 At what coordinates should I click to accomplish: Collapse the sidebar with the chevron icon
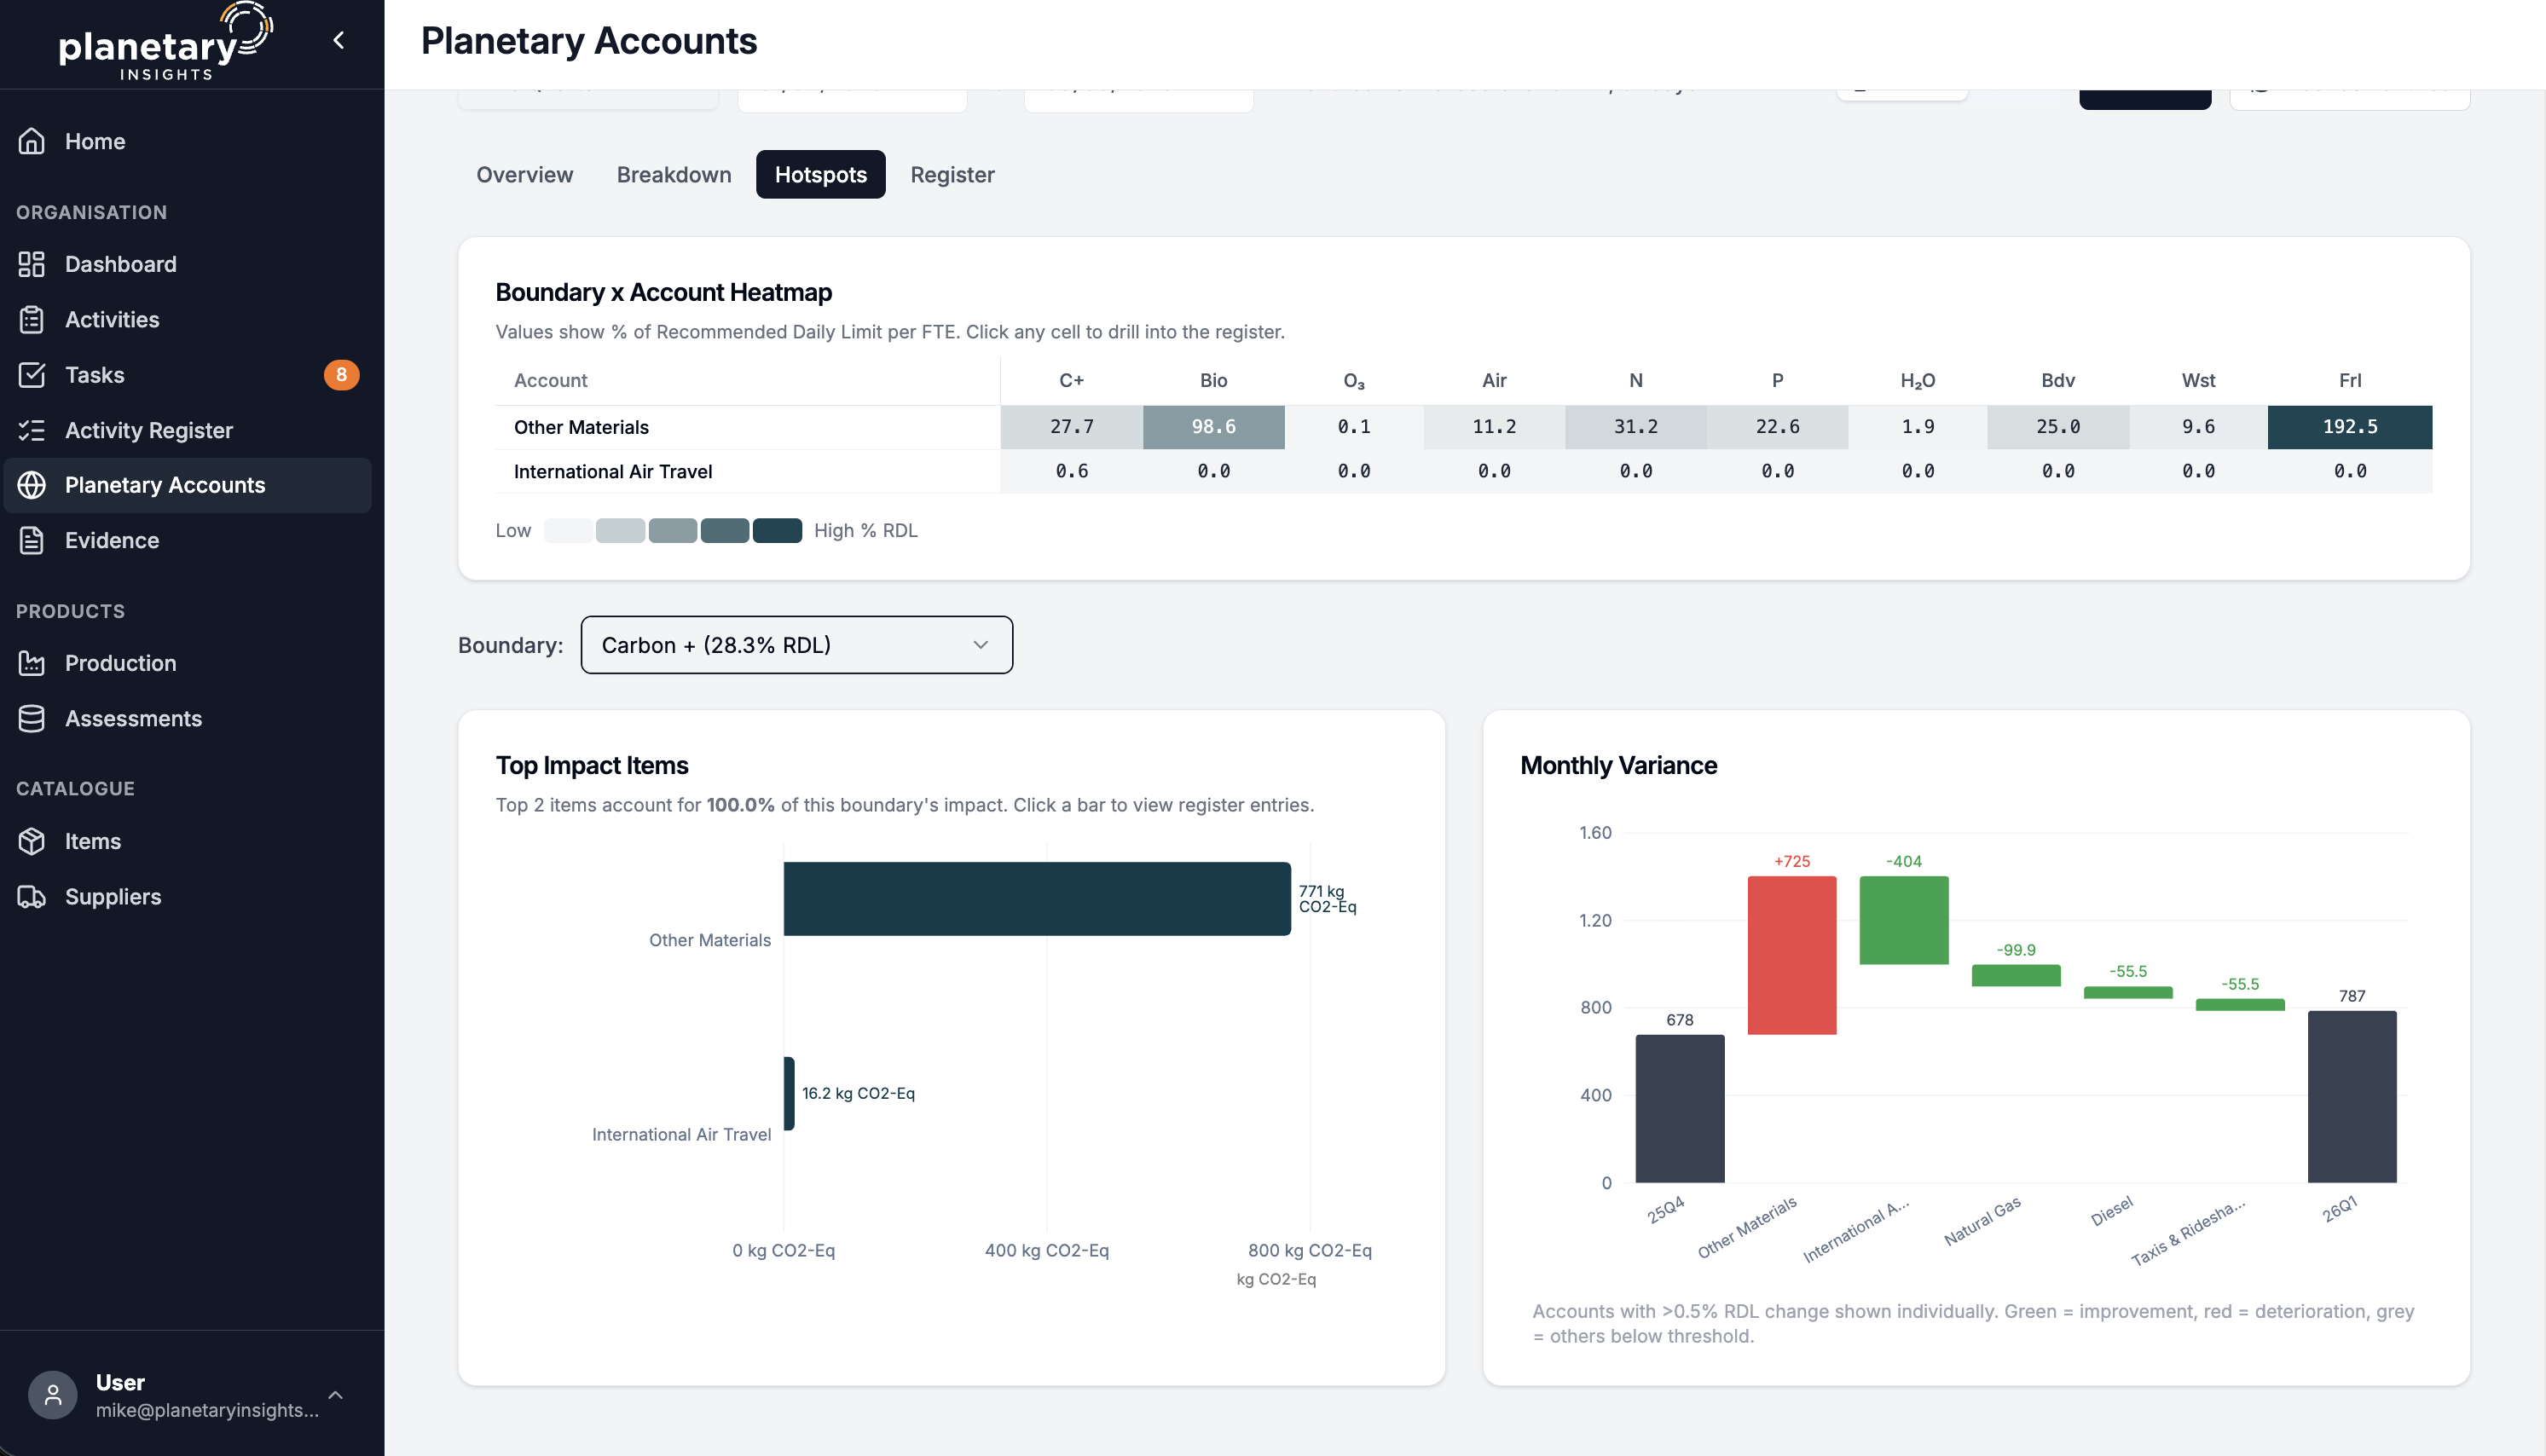[338, 40]
